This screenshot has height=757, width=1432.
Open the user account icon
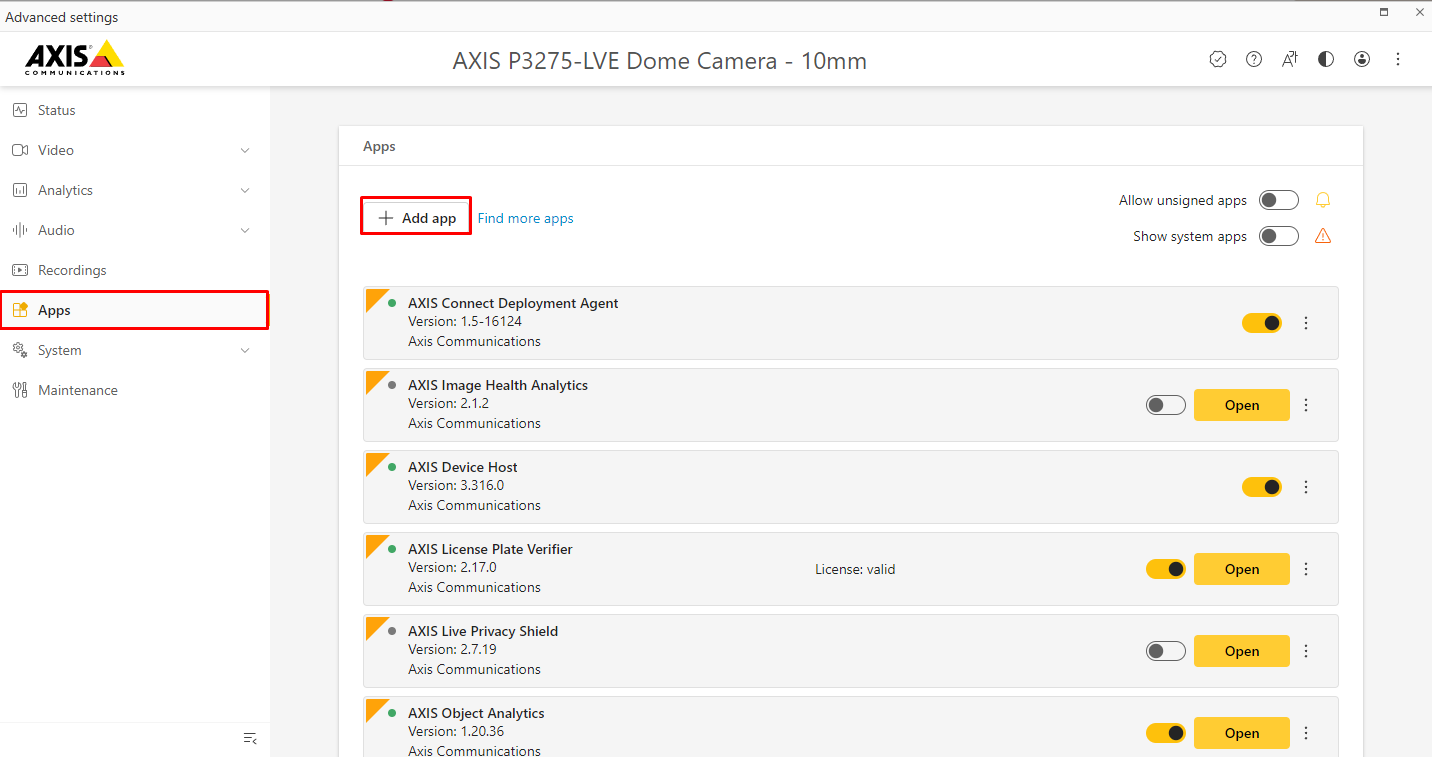1362,59
